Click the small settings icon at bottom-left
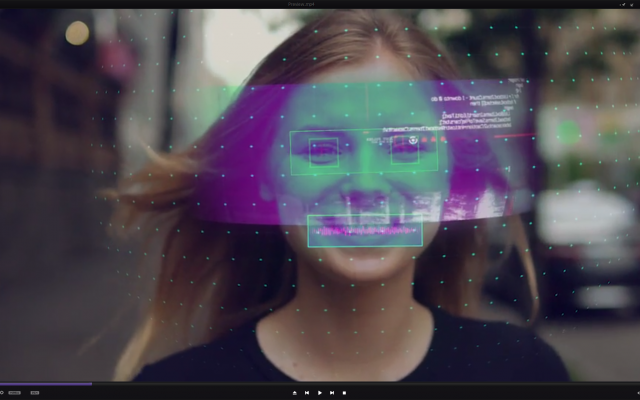The width and height of the screenshot is (640, 400). click(2, 393)
